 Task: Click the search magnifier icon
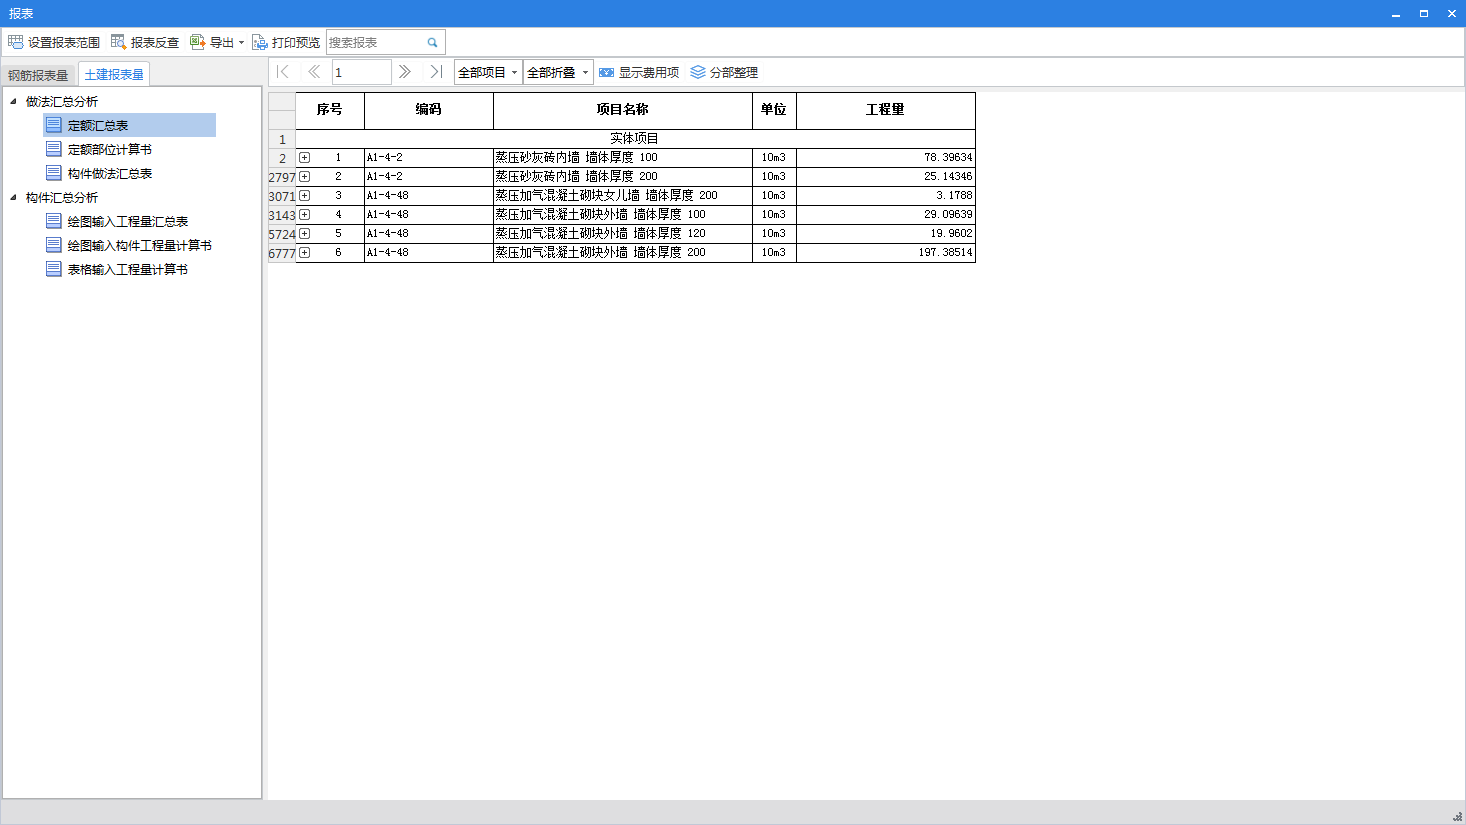point(433,42)
